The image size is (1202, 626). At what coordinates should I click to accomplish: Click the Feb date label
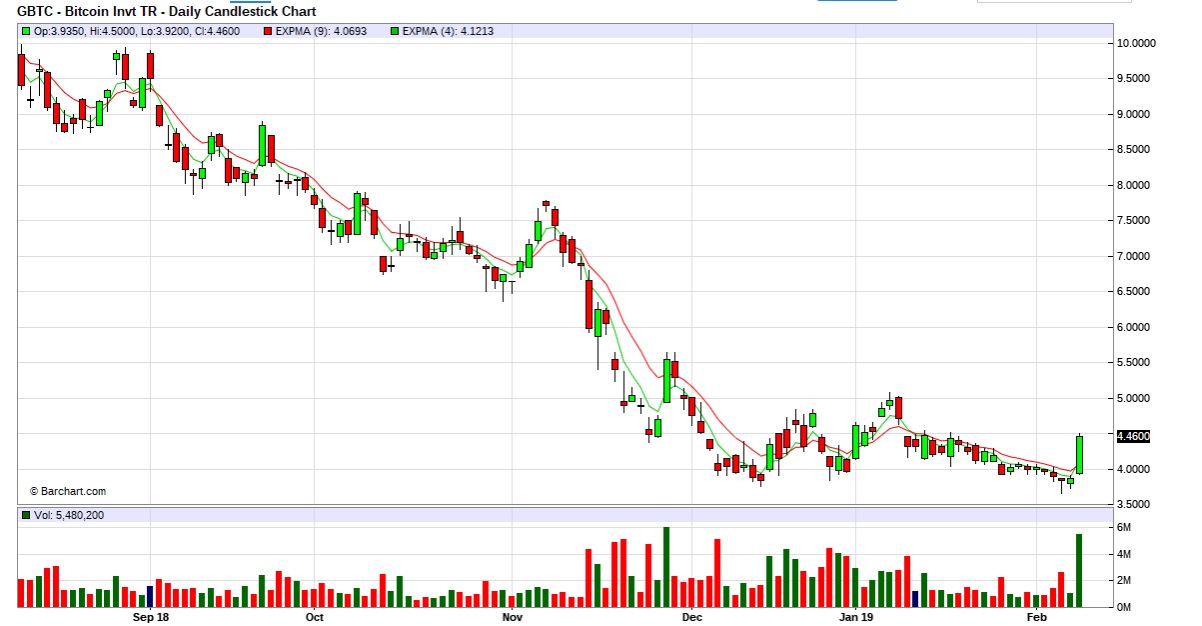pos(1037,617)
